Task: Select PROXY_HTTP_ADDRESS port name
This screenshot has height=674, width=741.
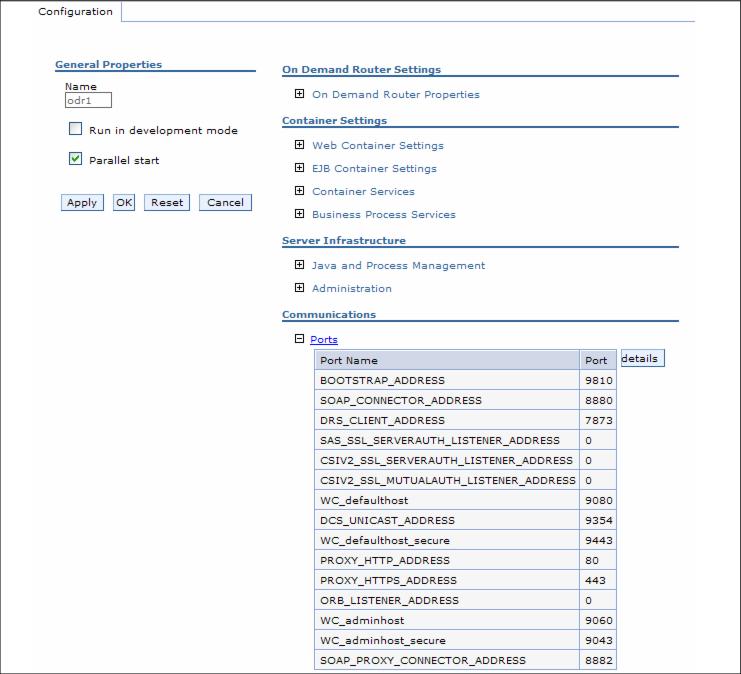Action: 385,560
